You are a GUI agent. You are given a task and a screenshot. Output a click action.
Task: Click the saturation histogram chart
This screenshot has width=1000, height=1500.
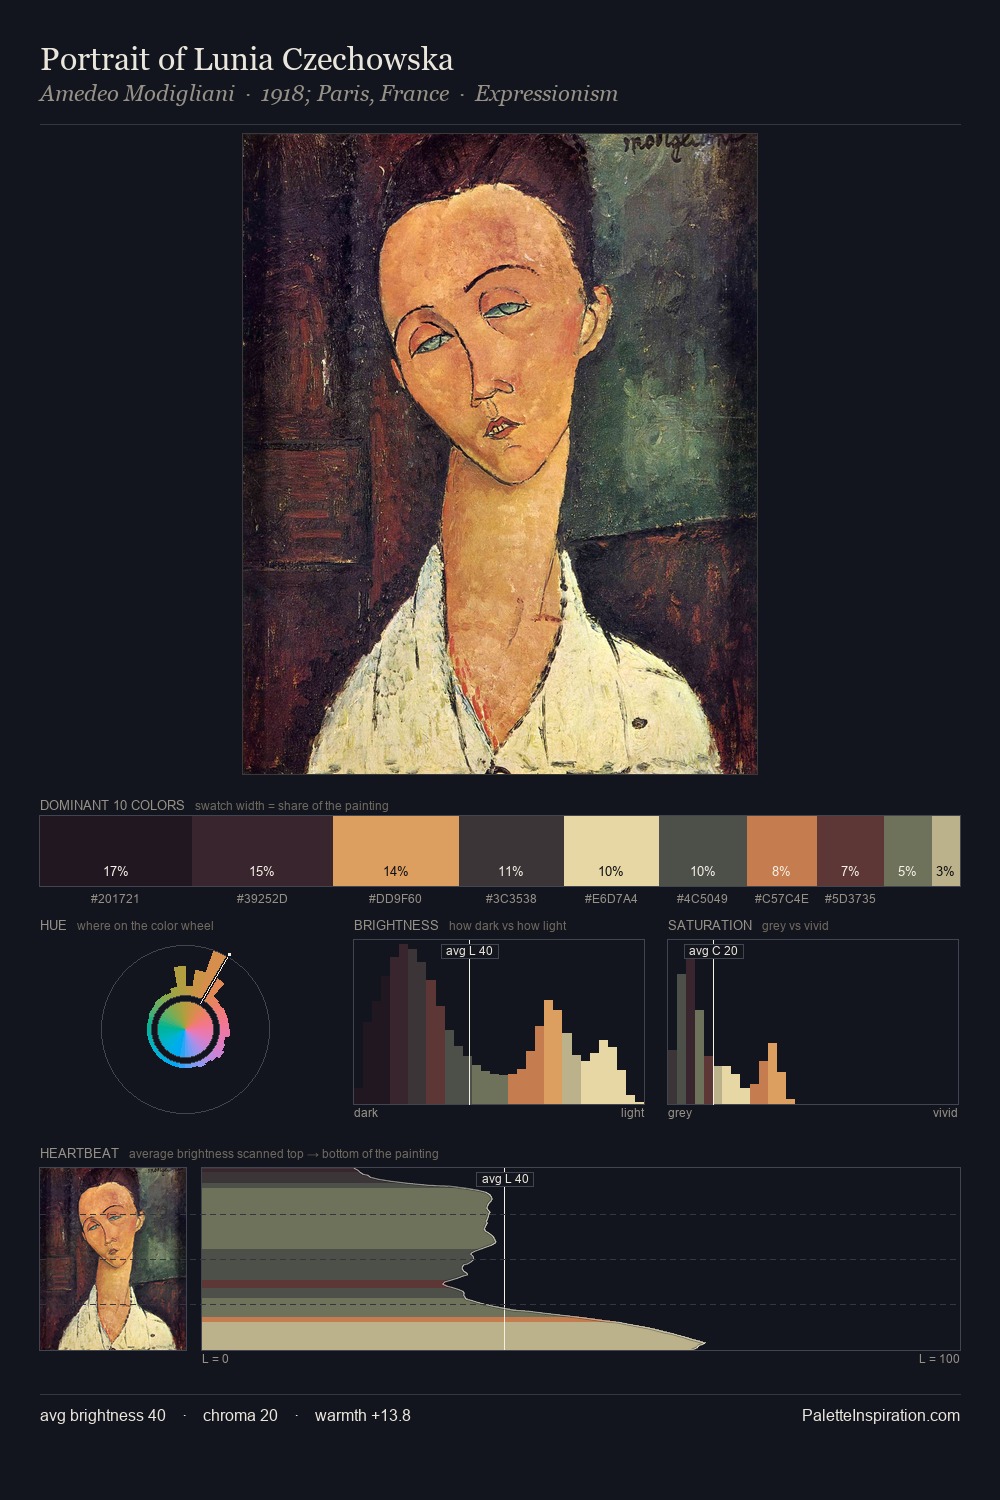tap(813, 1022)
